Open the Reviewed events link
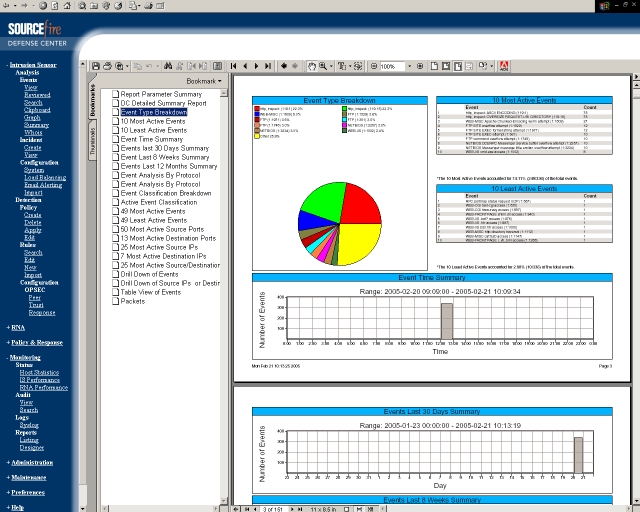The height and width of the screenshot is (512, 640). click(37, 95)
